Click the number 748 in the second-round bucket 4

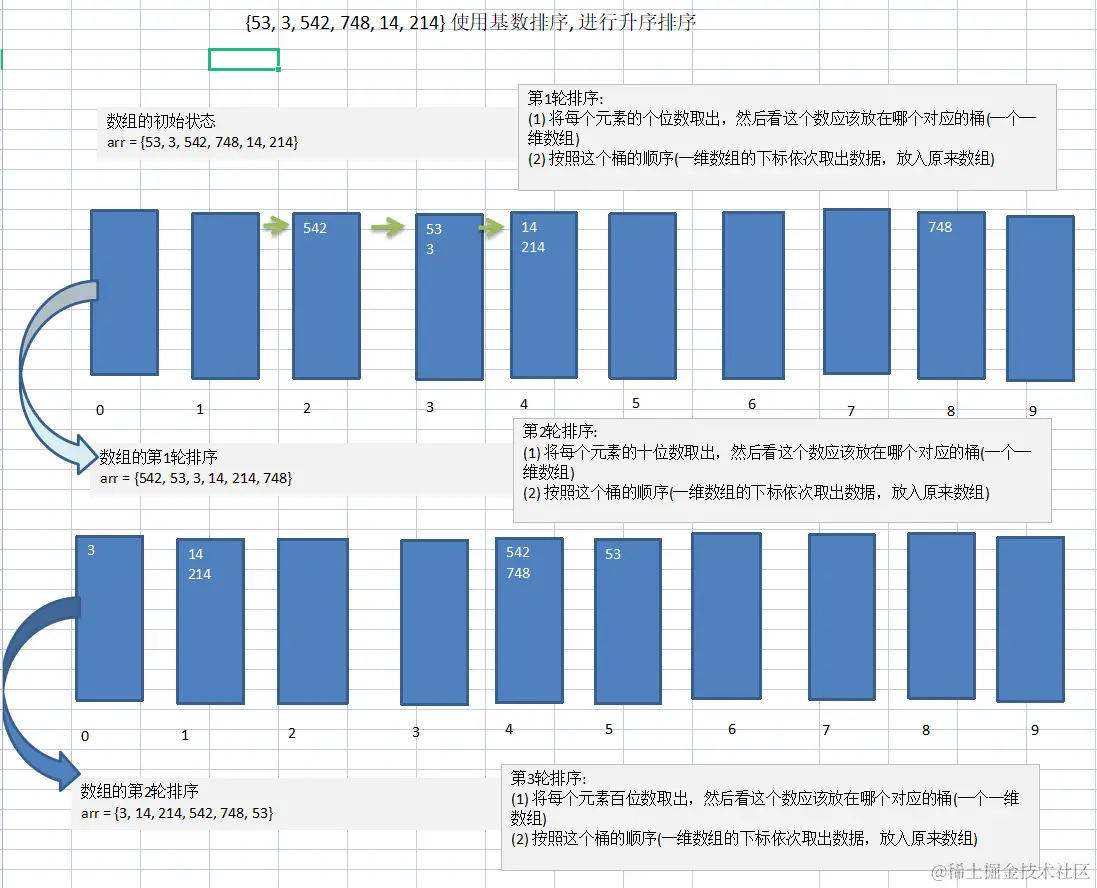click(518, 573)
